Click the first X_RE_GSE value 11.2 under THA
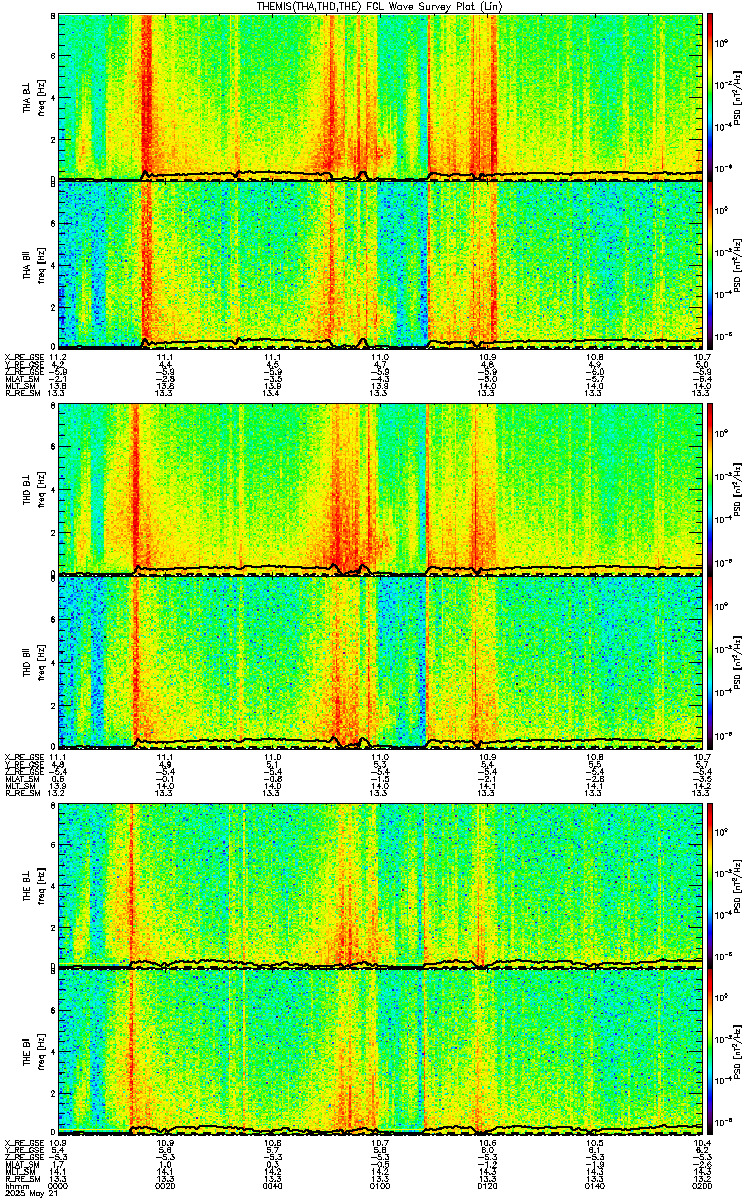Screen dimensions: 750x1200 click(x=58, y=356)
